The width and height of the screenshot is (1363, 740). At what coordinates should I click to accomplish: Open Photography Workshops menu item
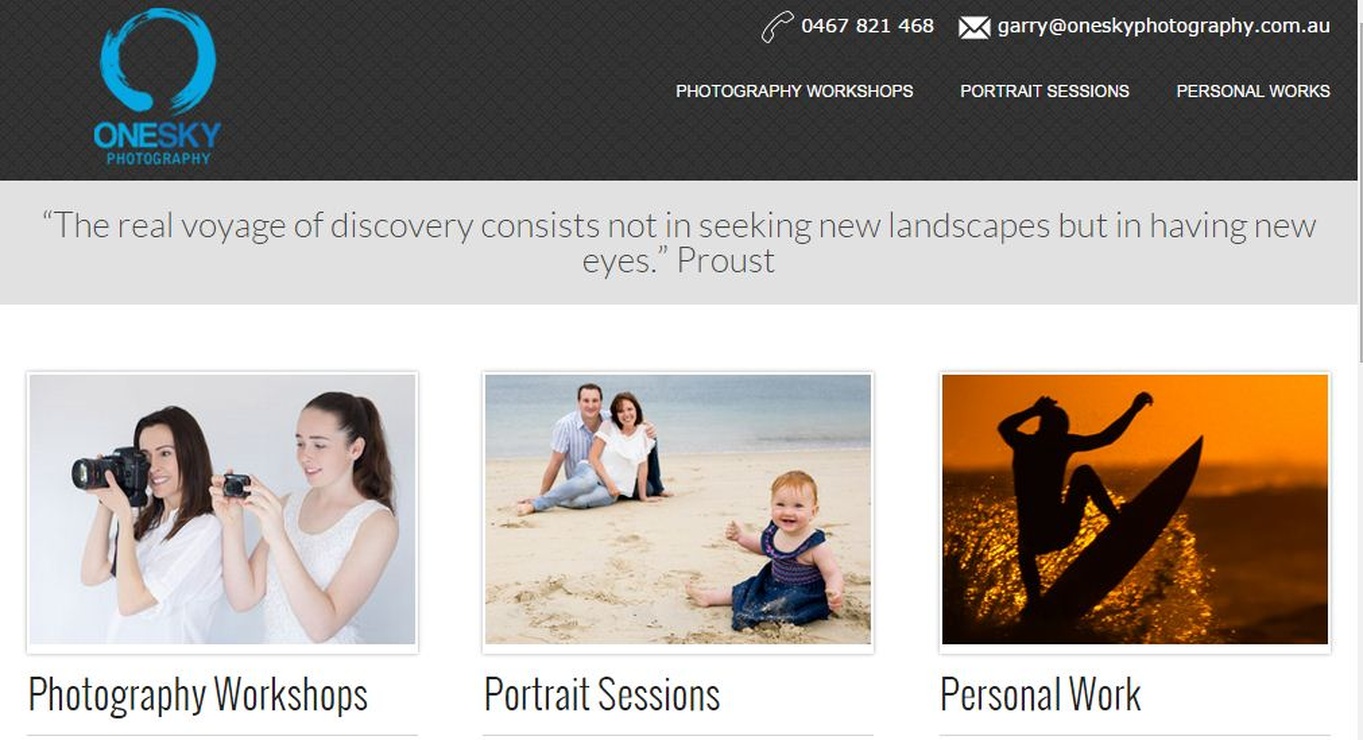click(x=794, y=91)
